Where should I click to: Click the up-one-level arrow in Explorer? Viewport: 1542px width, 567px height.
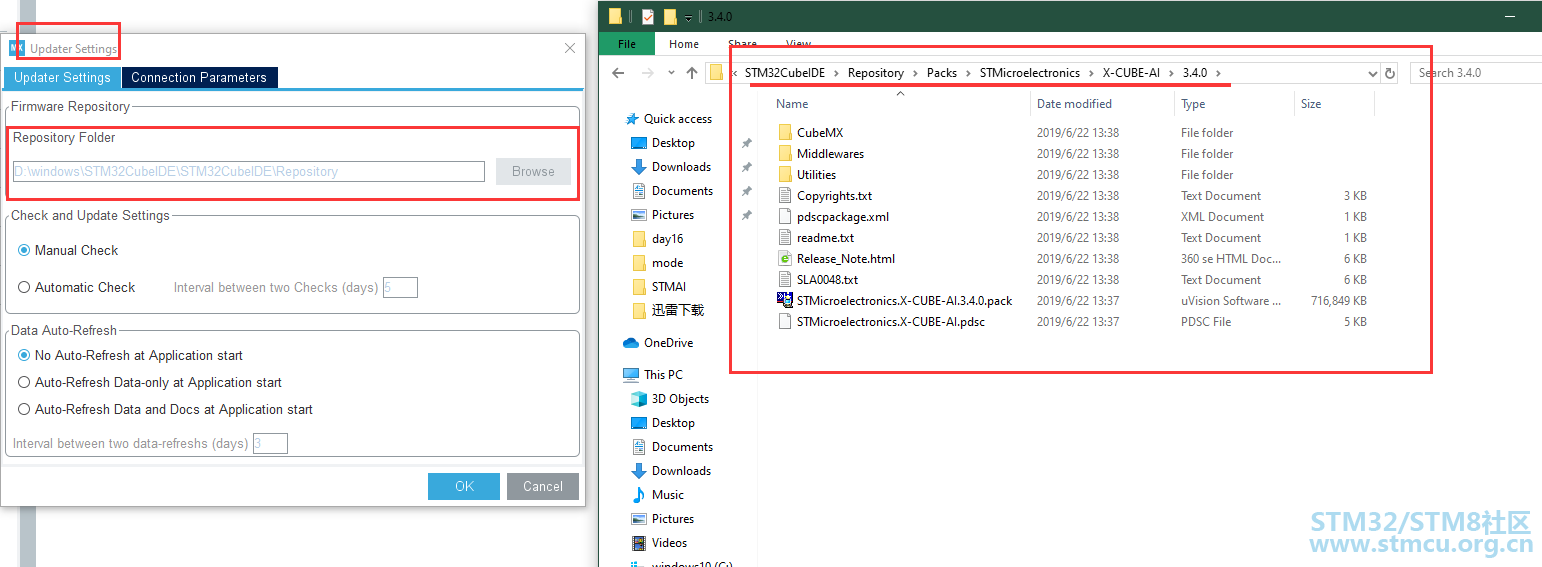[x=692, y=73]
